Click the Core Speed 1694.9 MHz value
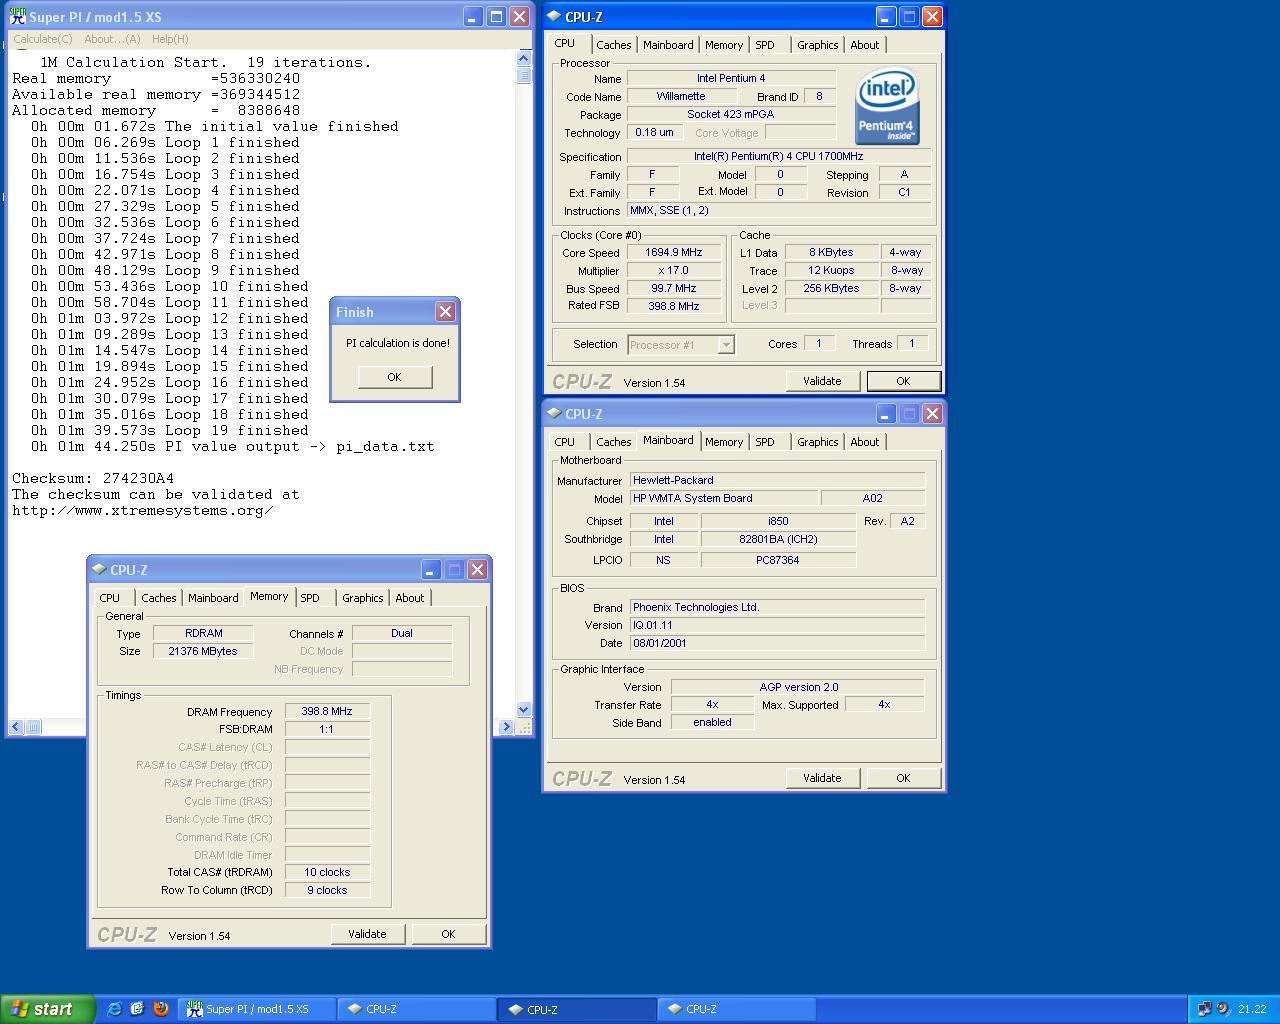 pos(673,253)
